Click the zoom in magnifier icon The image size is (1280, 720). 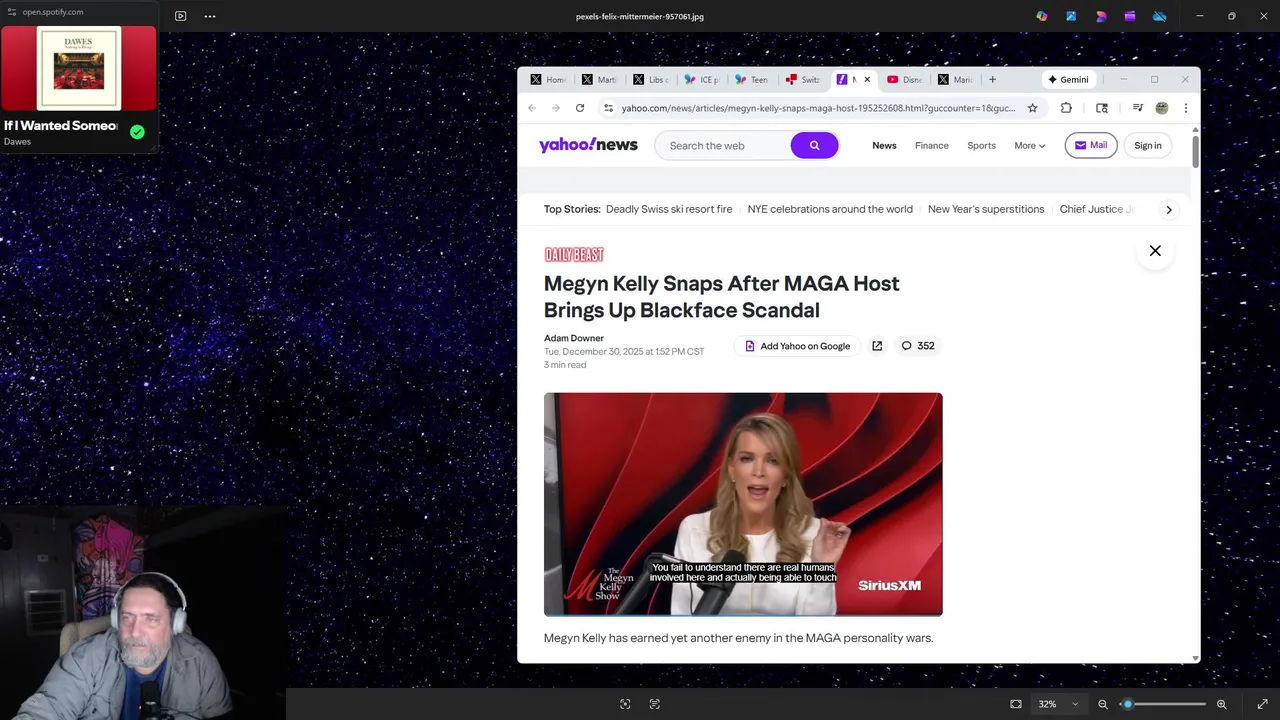point(1221,704)
